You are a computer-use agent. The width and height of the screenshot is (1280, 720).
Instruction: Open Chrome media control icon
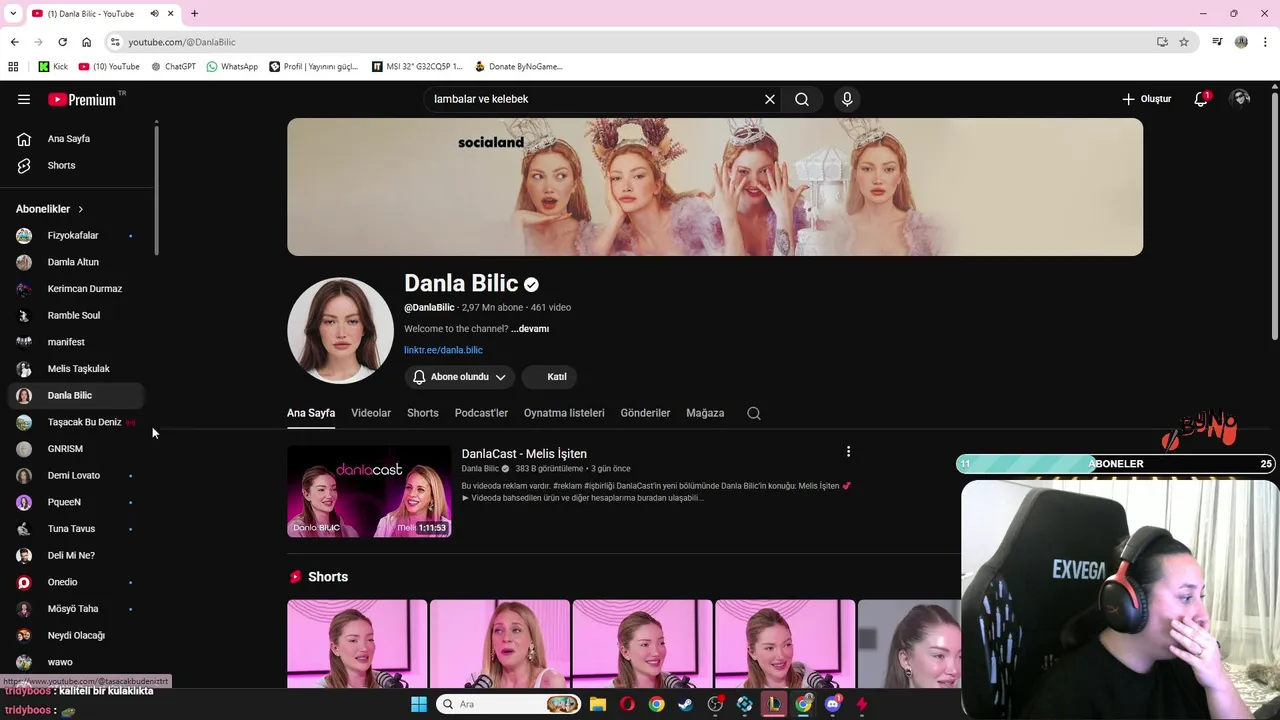pos(1217,42)
